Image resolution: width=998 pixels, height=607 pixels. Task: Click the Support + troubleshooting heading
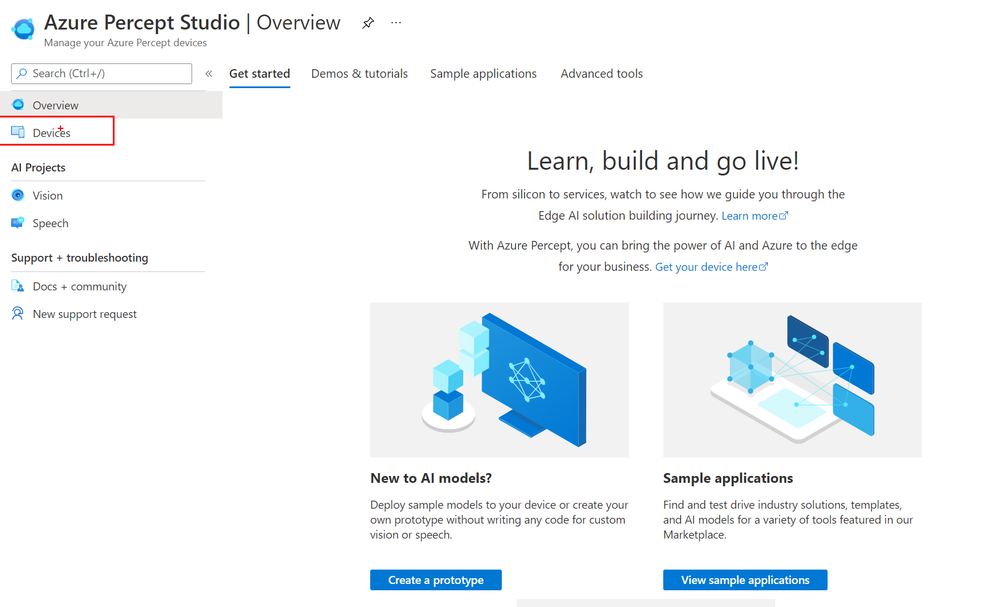[x=80, y=258]
